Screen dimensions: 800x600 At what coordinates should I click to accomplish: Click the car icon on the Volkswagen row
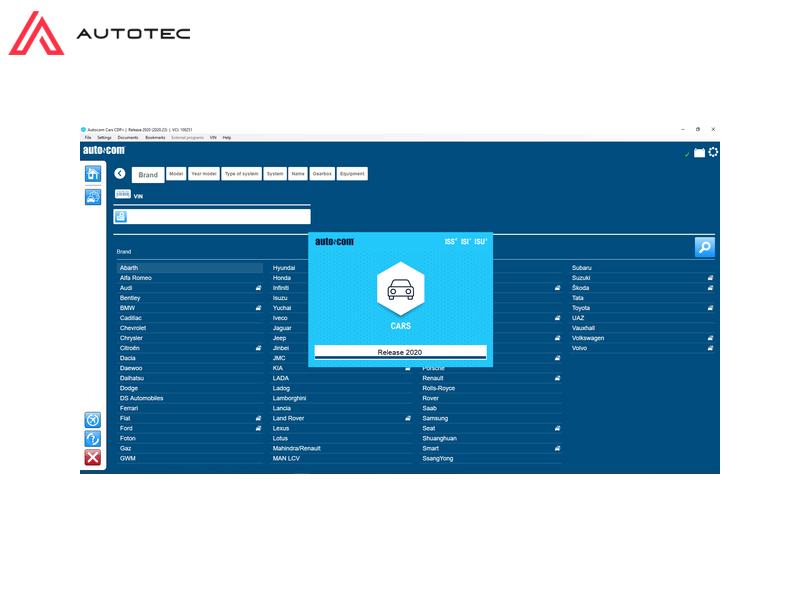pos(710,338)
